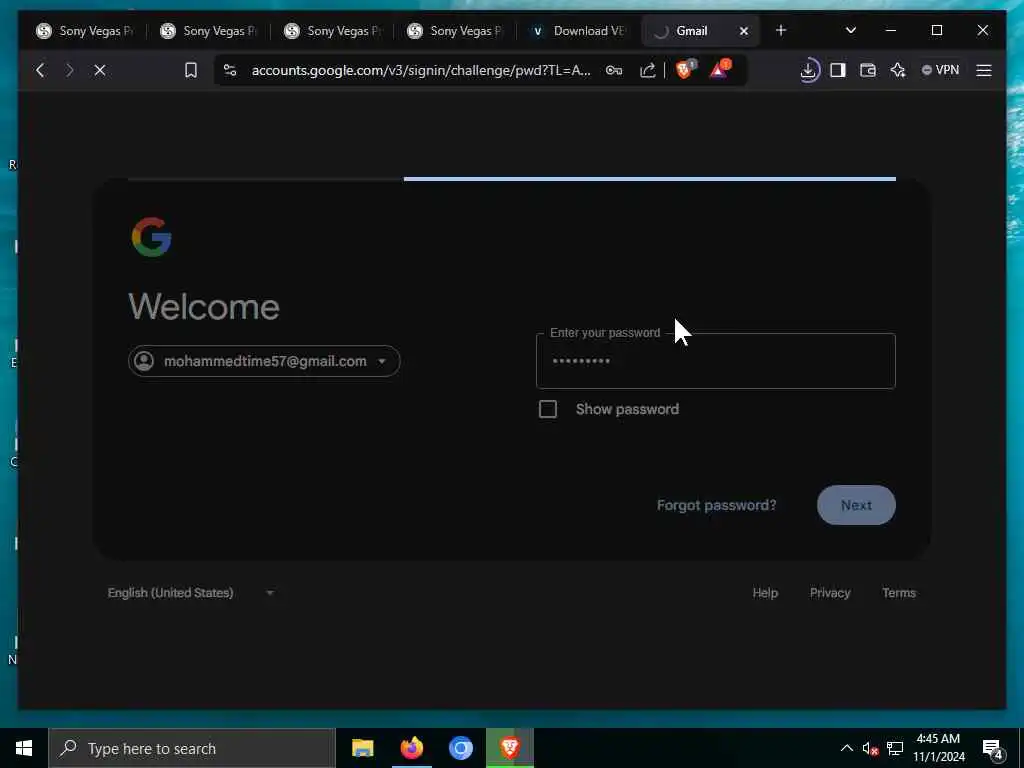The image size is (1024, 768).
Task: Switch to the fourth Sony Vegas tab
Action: [456, 31]
